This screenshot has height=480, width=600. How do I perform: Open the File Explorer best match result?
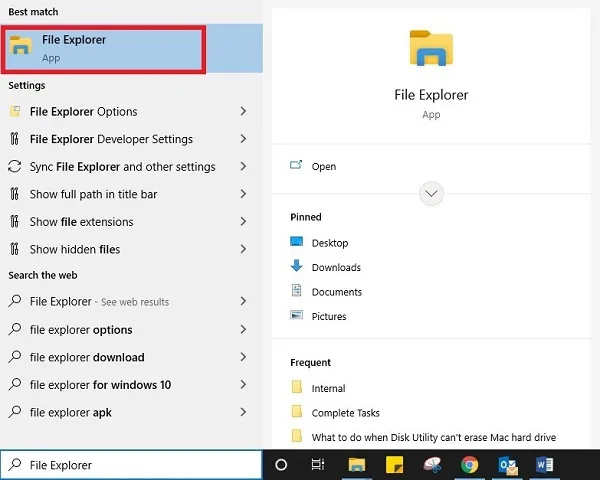click(x=131, y=49)
